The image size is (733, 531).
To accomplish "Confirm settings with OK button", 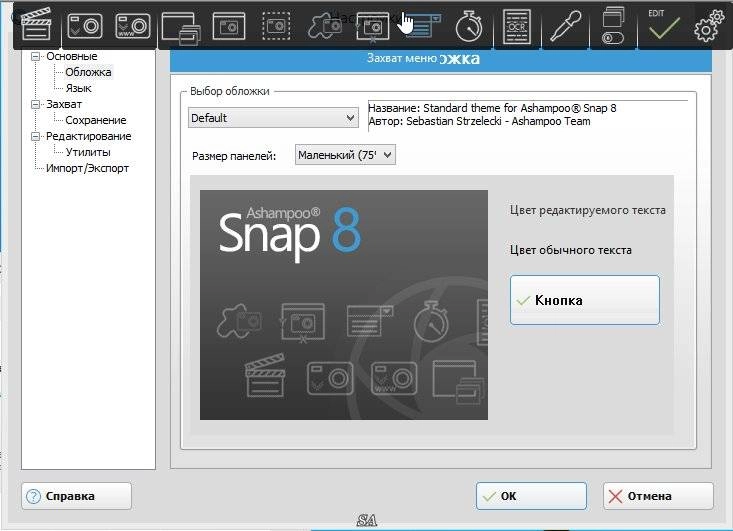I will click(x=532, y=496).
